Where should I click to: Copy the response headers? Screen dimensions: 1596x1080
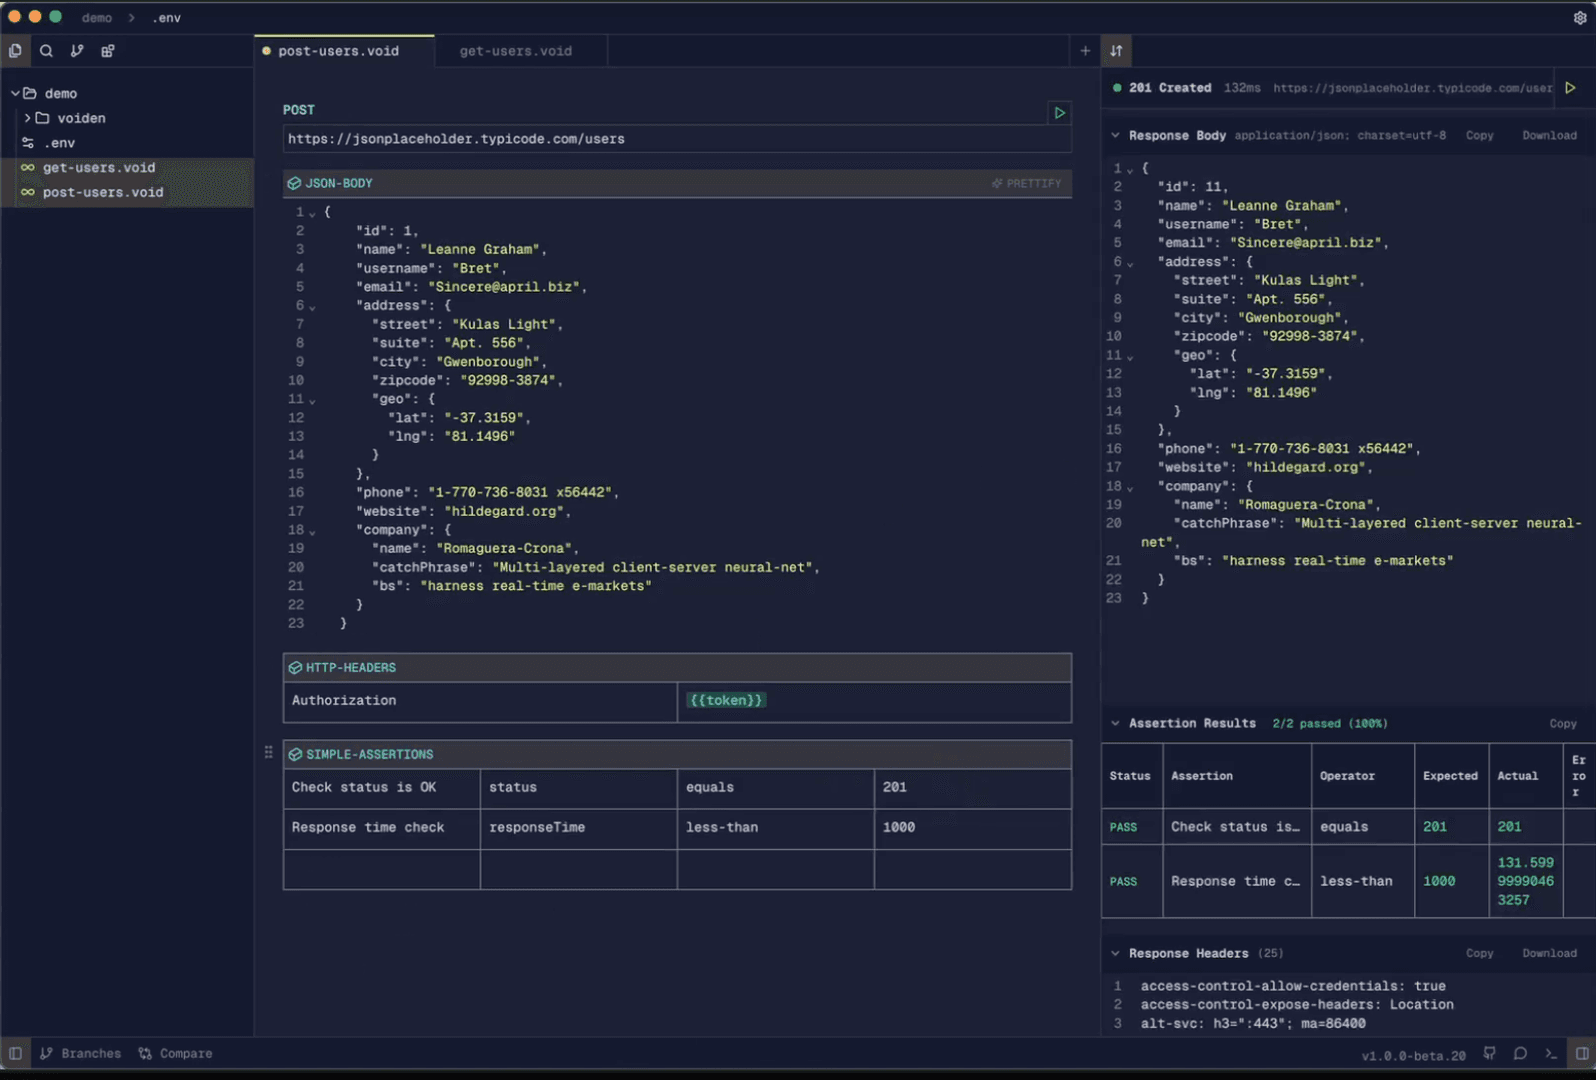click(x=1479, y=953)
